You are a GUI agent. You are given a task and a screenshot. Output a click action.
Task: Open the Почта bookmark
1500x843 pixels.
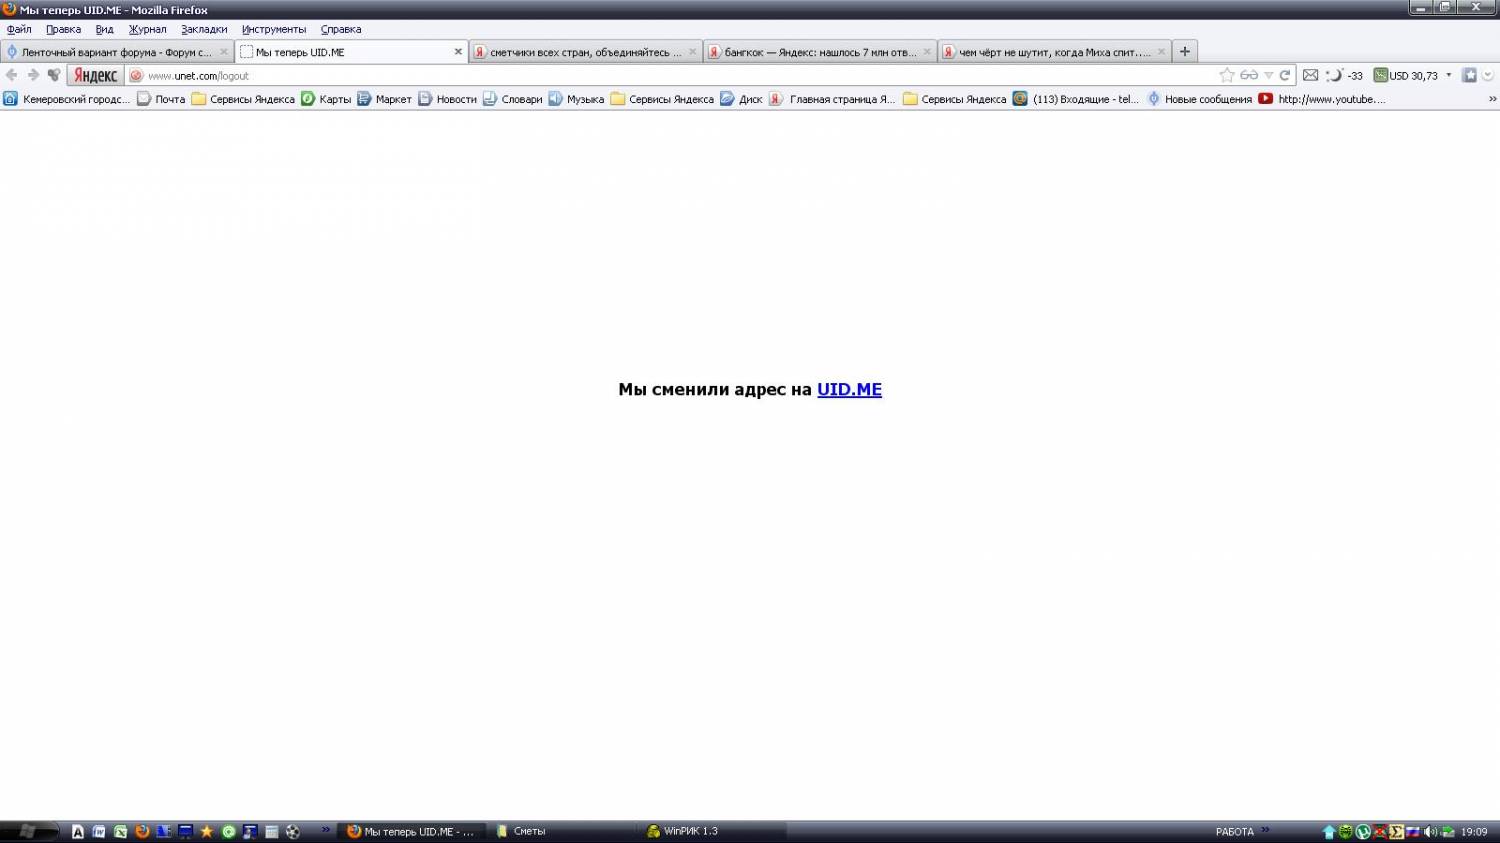[161, 99]
